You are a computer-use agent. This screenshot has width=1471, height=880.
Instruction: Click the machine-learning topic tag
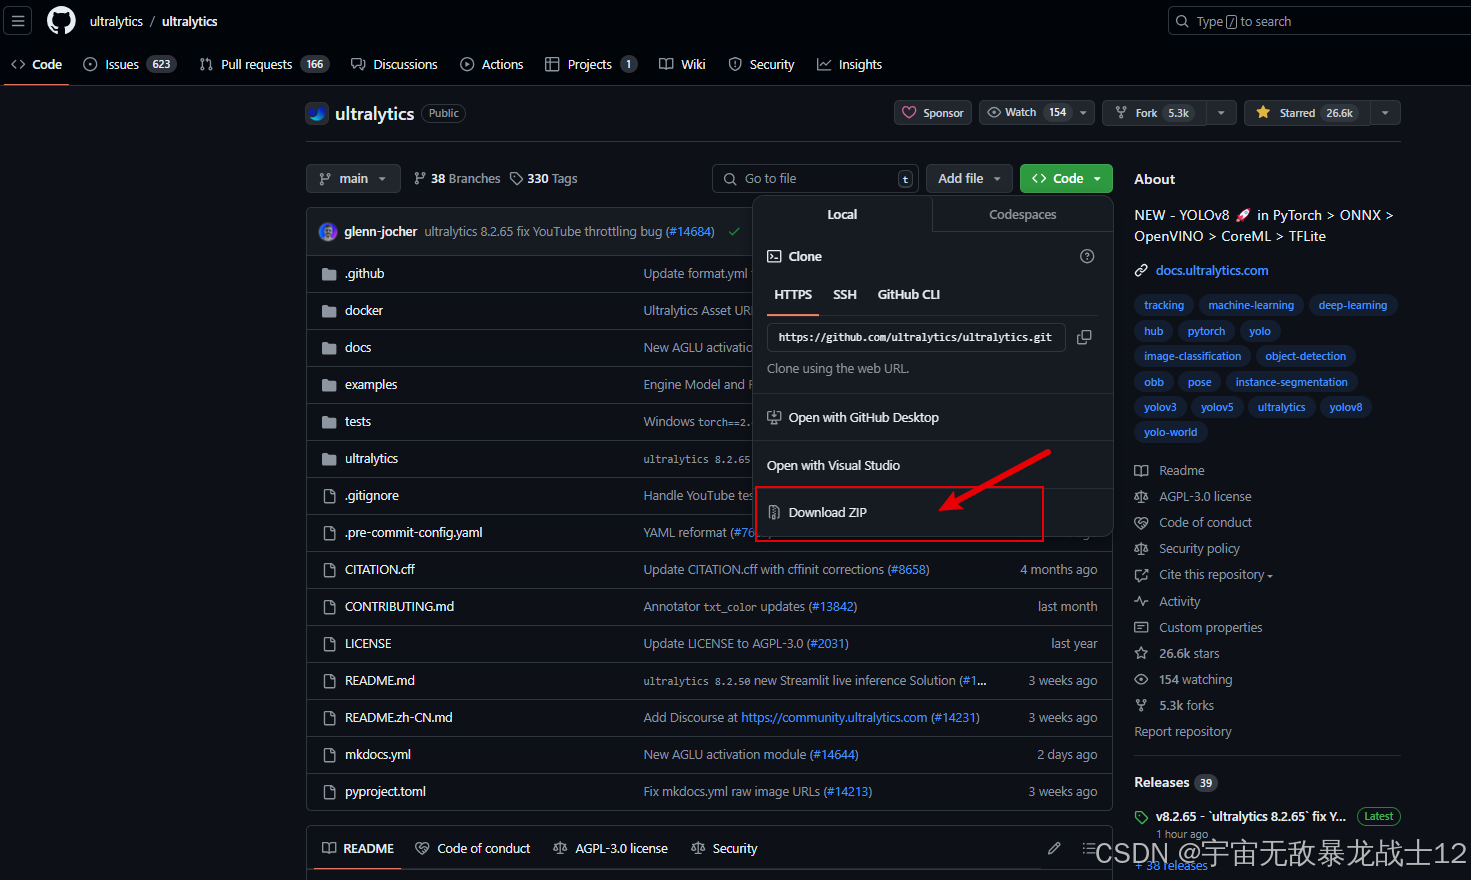[x=1251, y=306]
